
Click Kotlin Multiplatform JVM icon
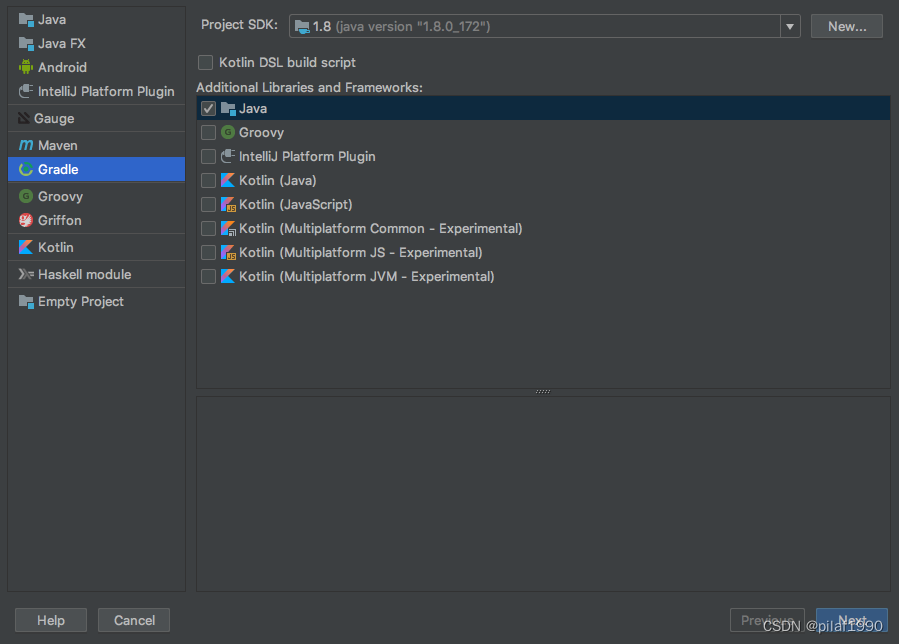tap(228, 276)
